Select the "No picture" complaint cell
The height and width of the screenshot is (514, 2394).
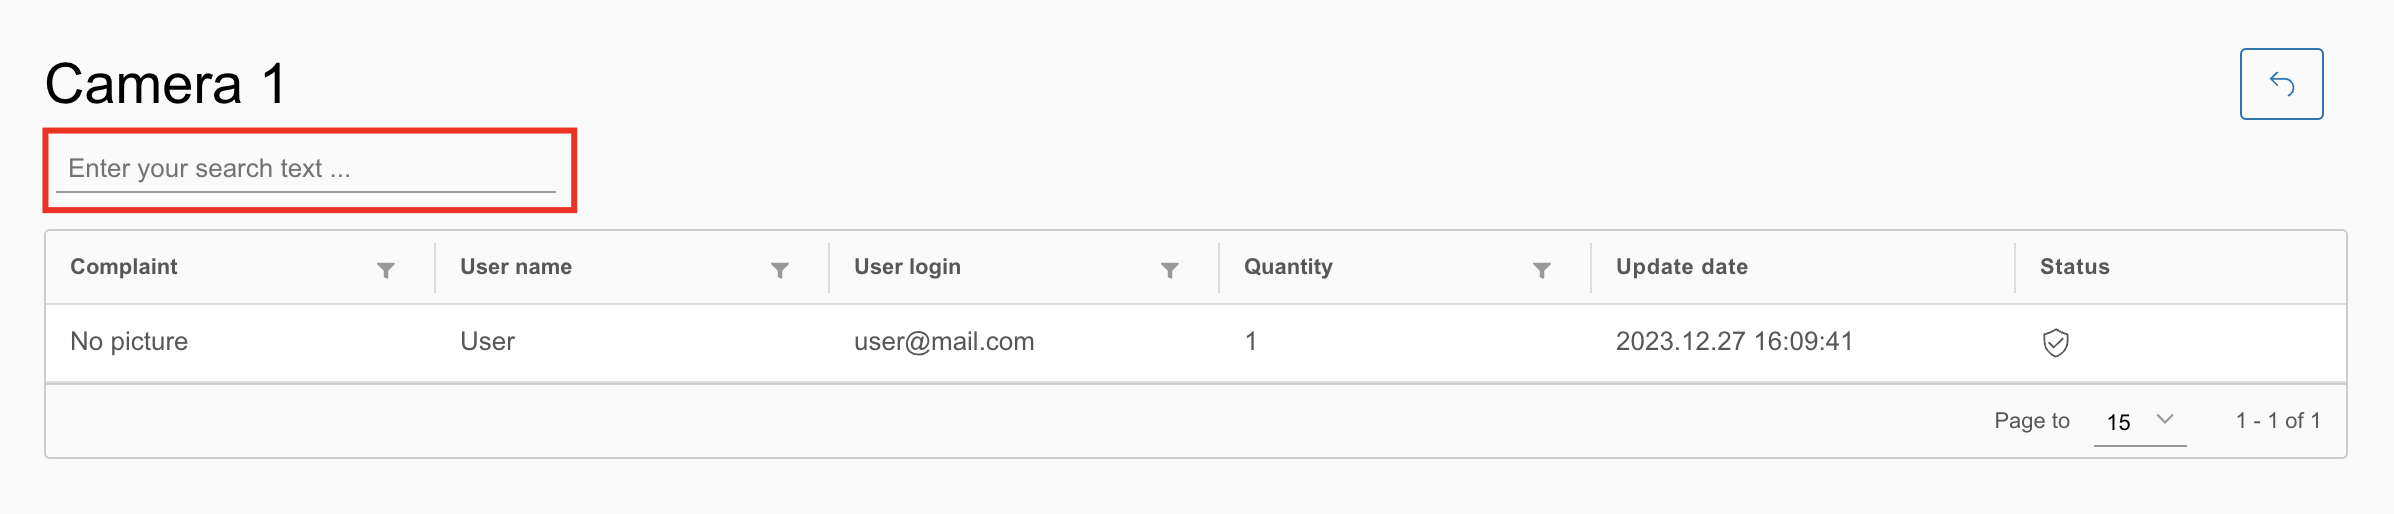129,342
